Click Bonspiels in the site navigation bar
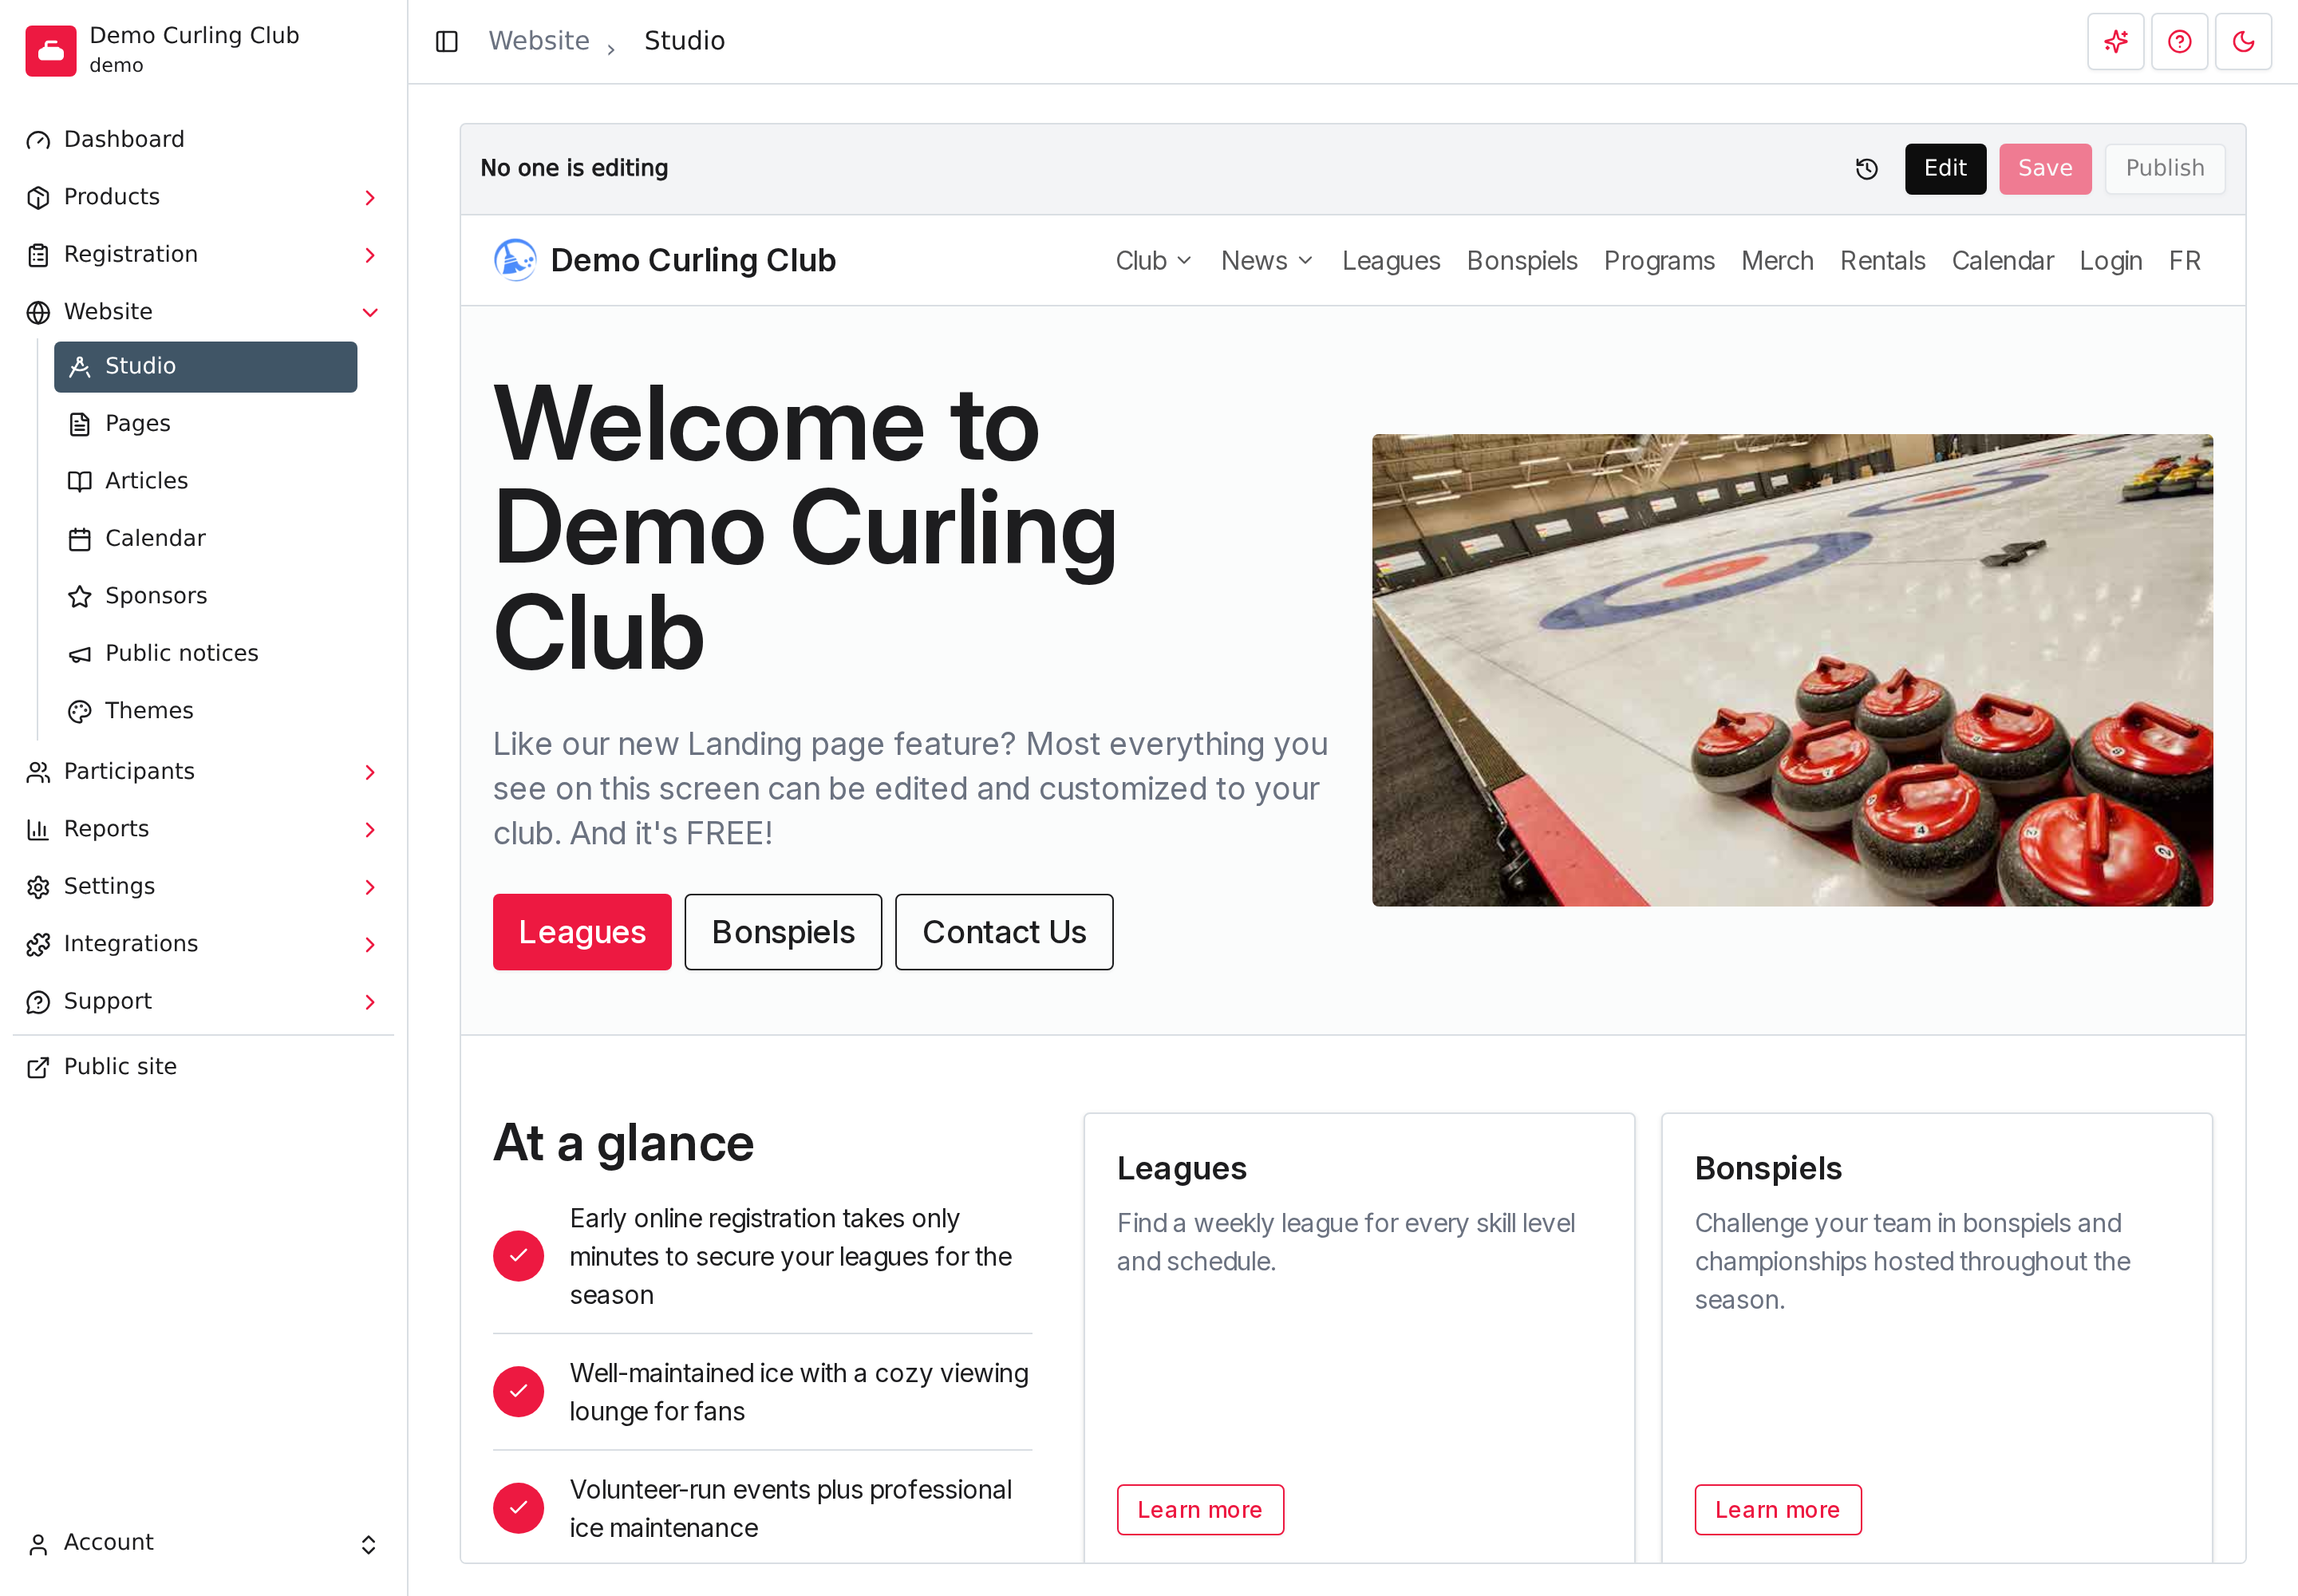Image resolution: width=2298 pixels, height=1596 pixels. [x=1521, y=261]
